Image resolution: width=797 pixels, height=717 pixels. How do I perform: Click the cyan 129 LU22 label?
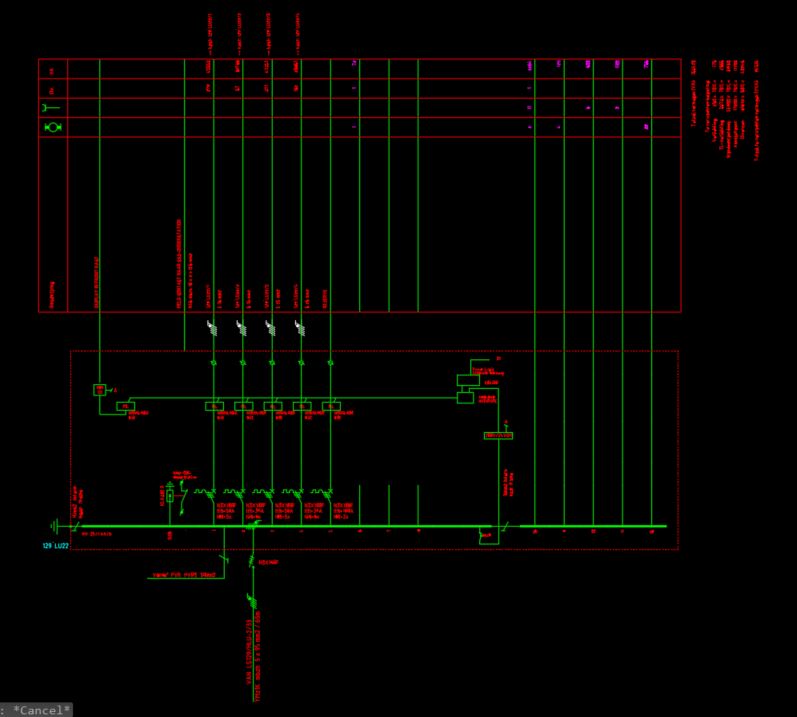55,546
